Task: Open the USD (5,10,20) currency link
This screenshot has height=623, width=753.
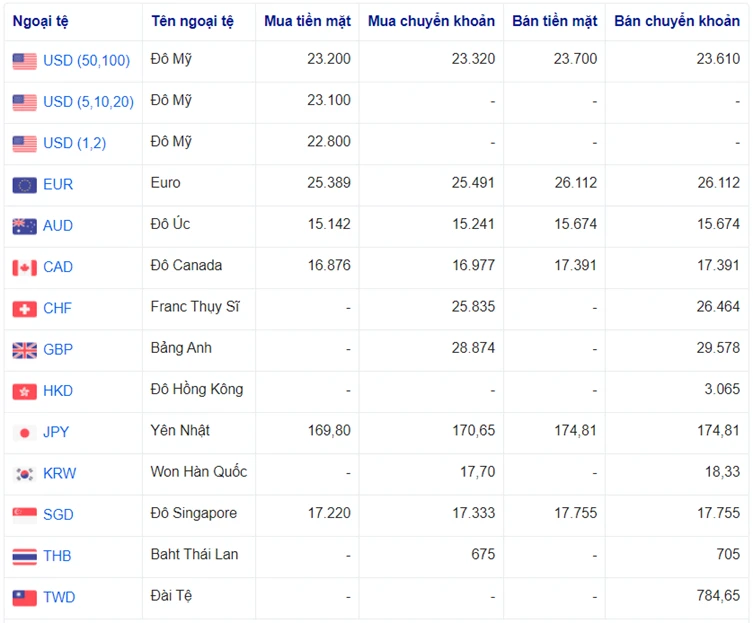Action: click(88, 102)
